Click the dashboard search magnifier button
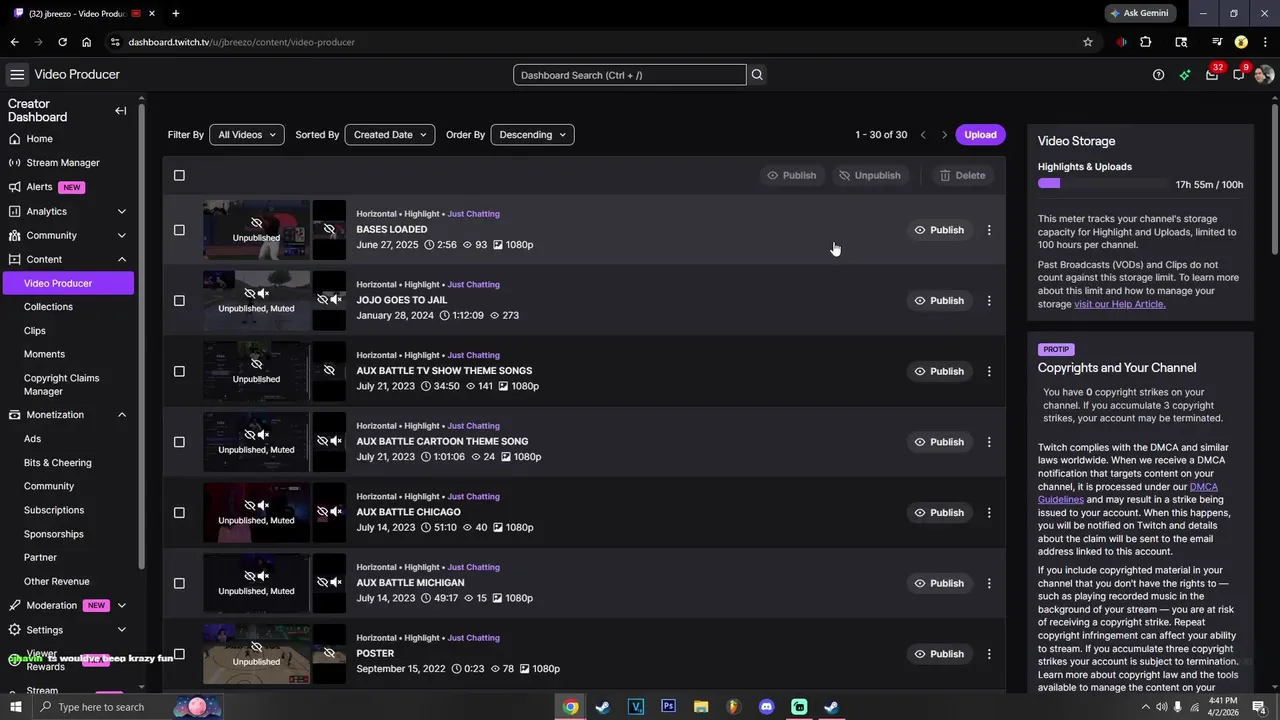 (757, 75)
